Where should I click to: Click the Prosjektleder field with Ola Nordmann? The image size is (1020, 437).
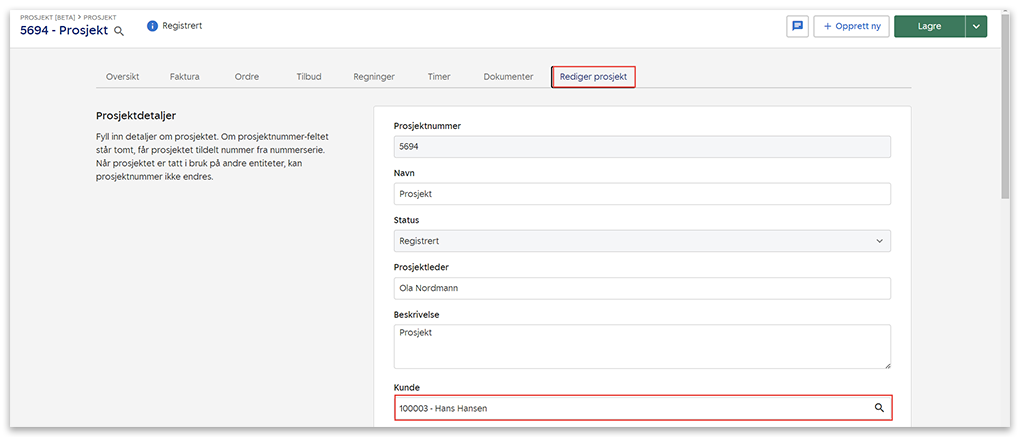(641, 288)
